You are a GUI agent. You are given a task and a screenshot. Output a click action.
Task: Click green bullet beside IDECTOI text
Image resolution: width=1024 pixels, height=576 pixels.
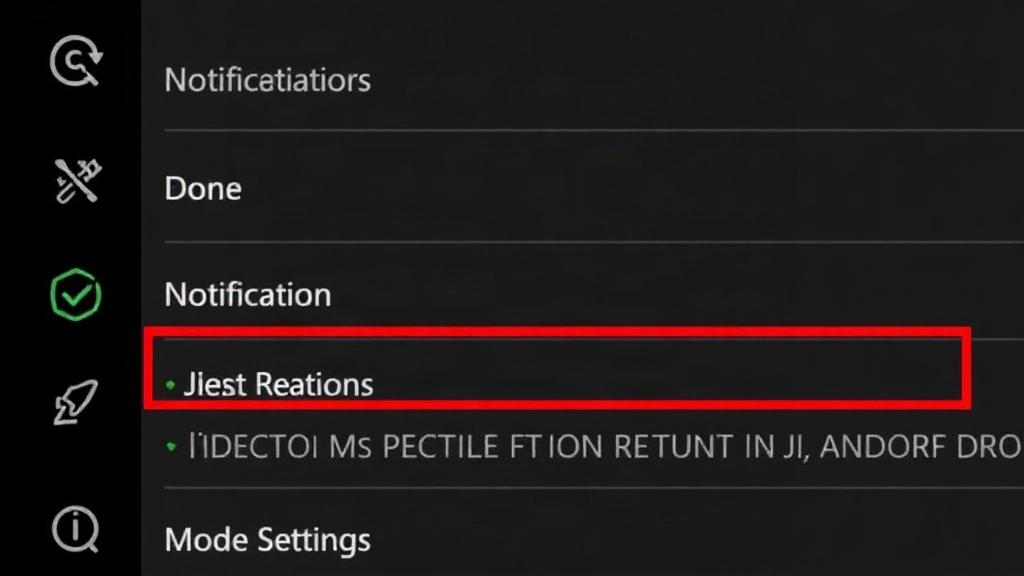[x=171, y=447]
